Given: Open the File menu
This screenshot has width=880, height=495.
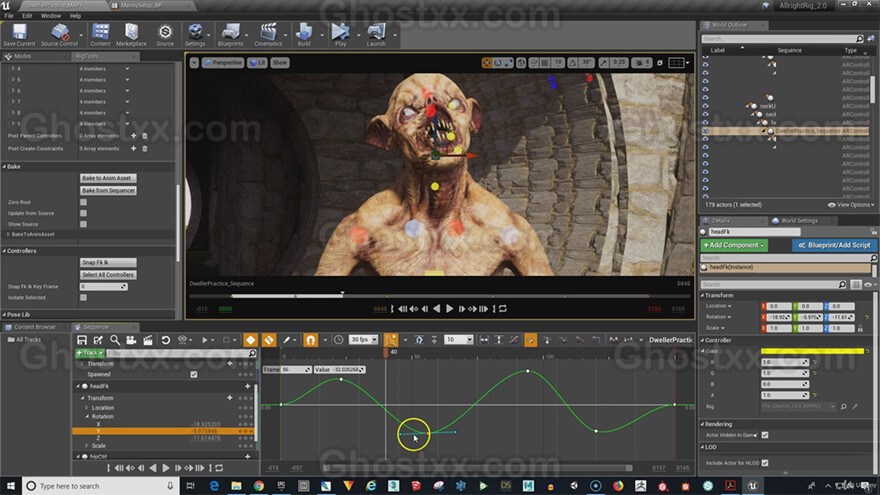Looking at the screenshot, I should click(9, 16).
